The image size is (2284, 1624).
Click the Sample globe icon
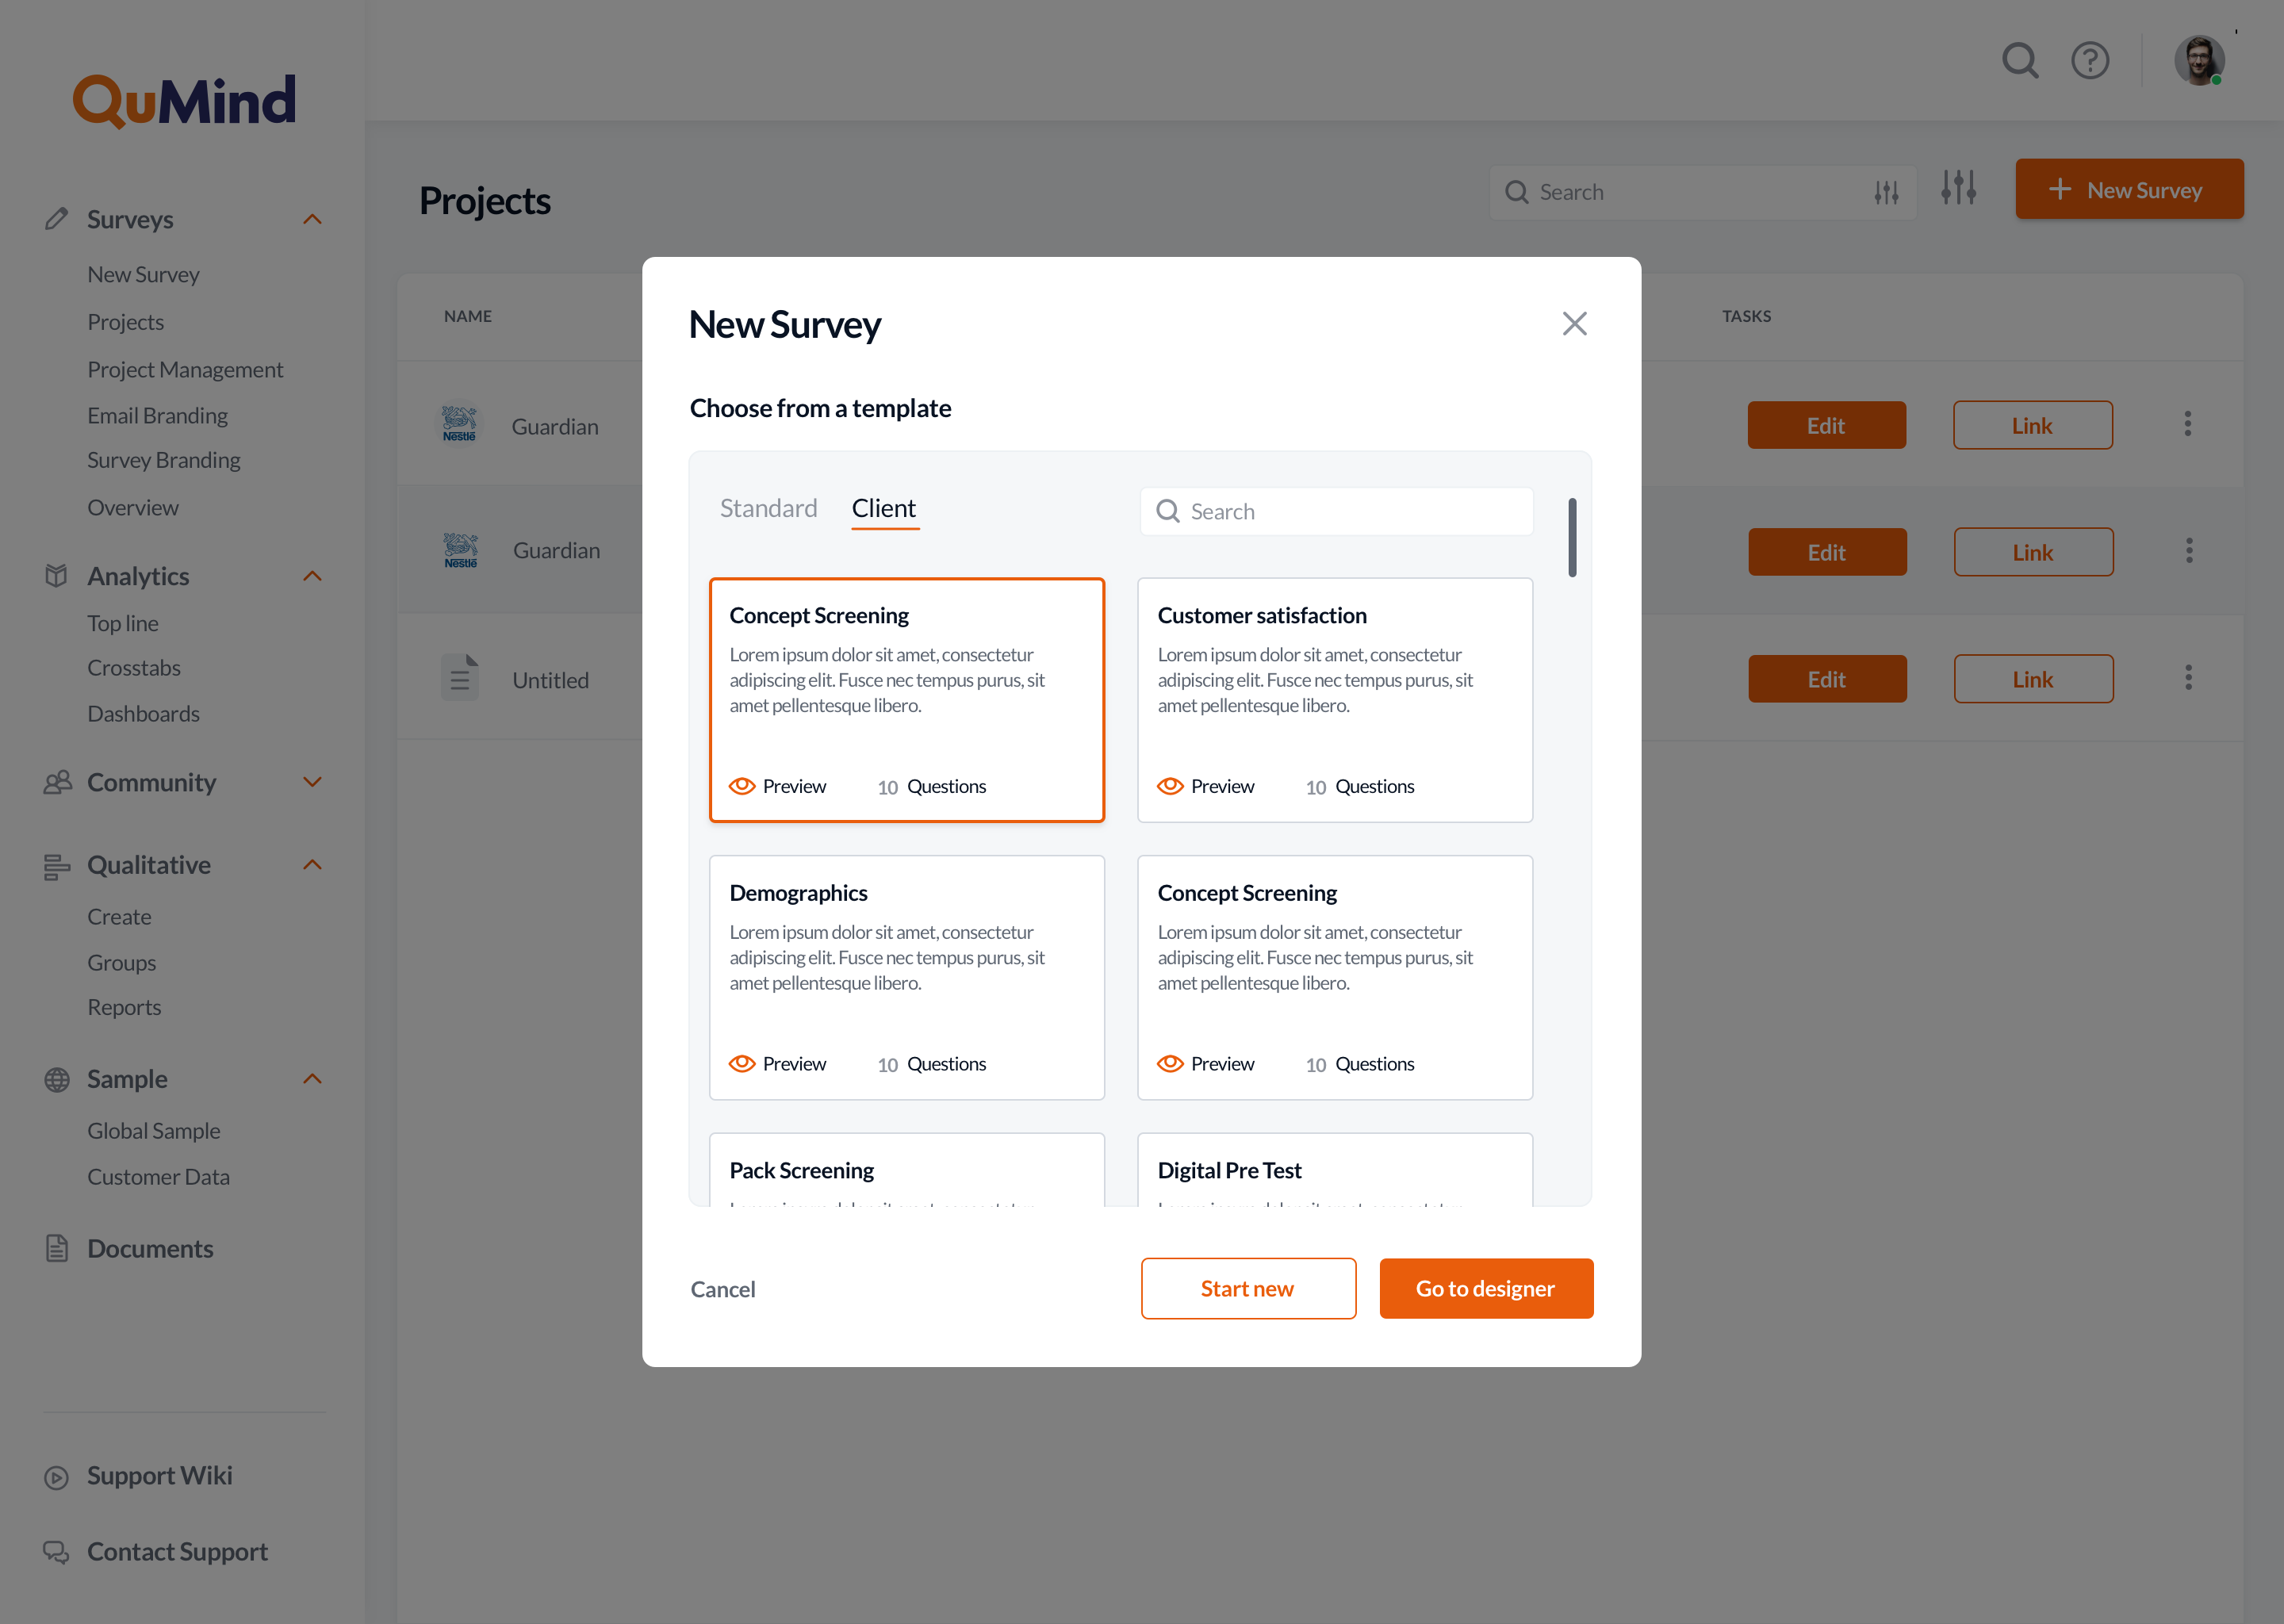pos(57,1079)
